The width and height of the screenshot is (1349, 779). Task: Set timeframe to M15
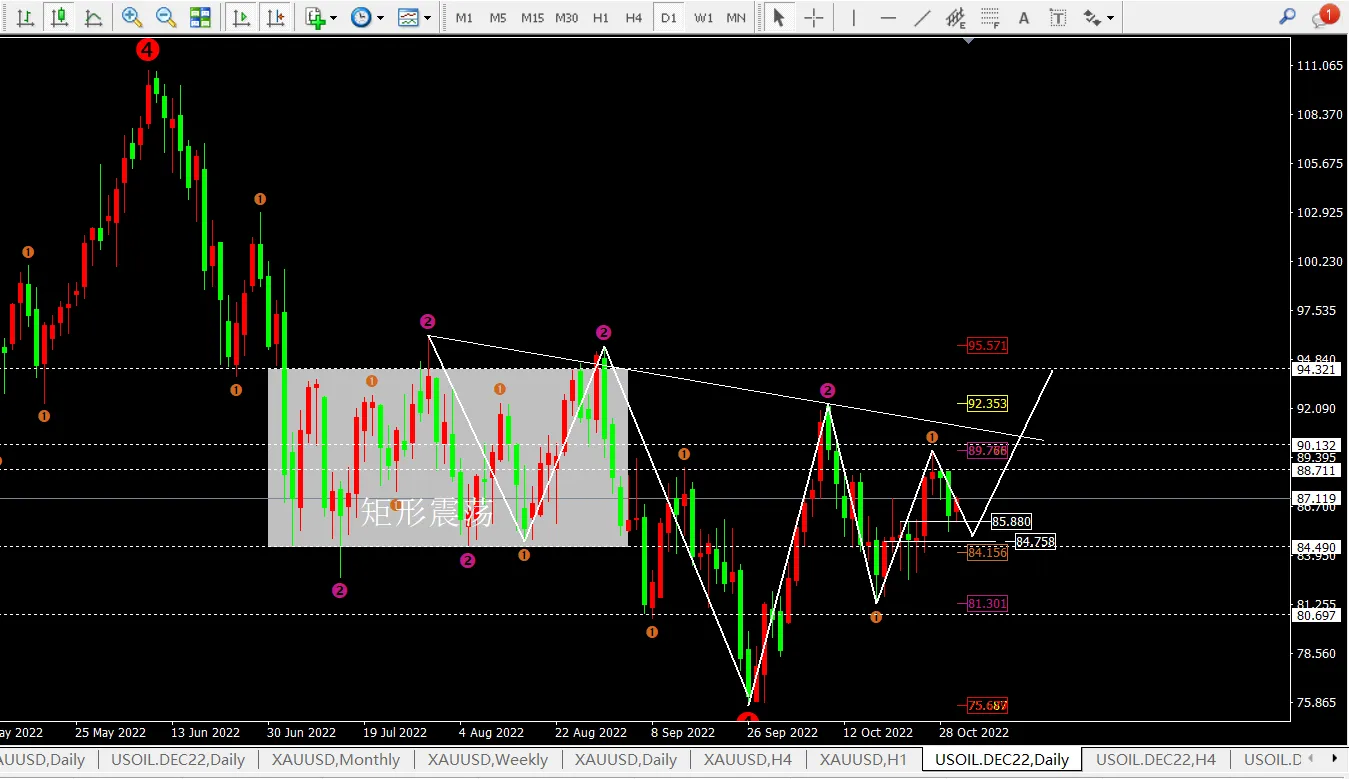click(x=532, y=18)
